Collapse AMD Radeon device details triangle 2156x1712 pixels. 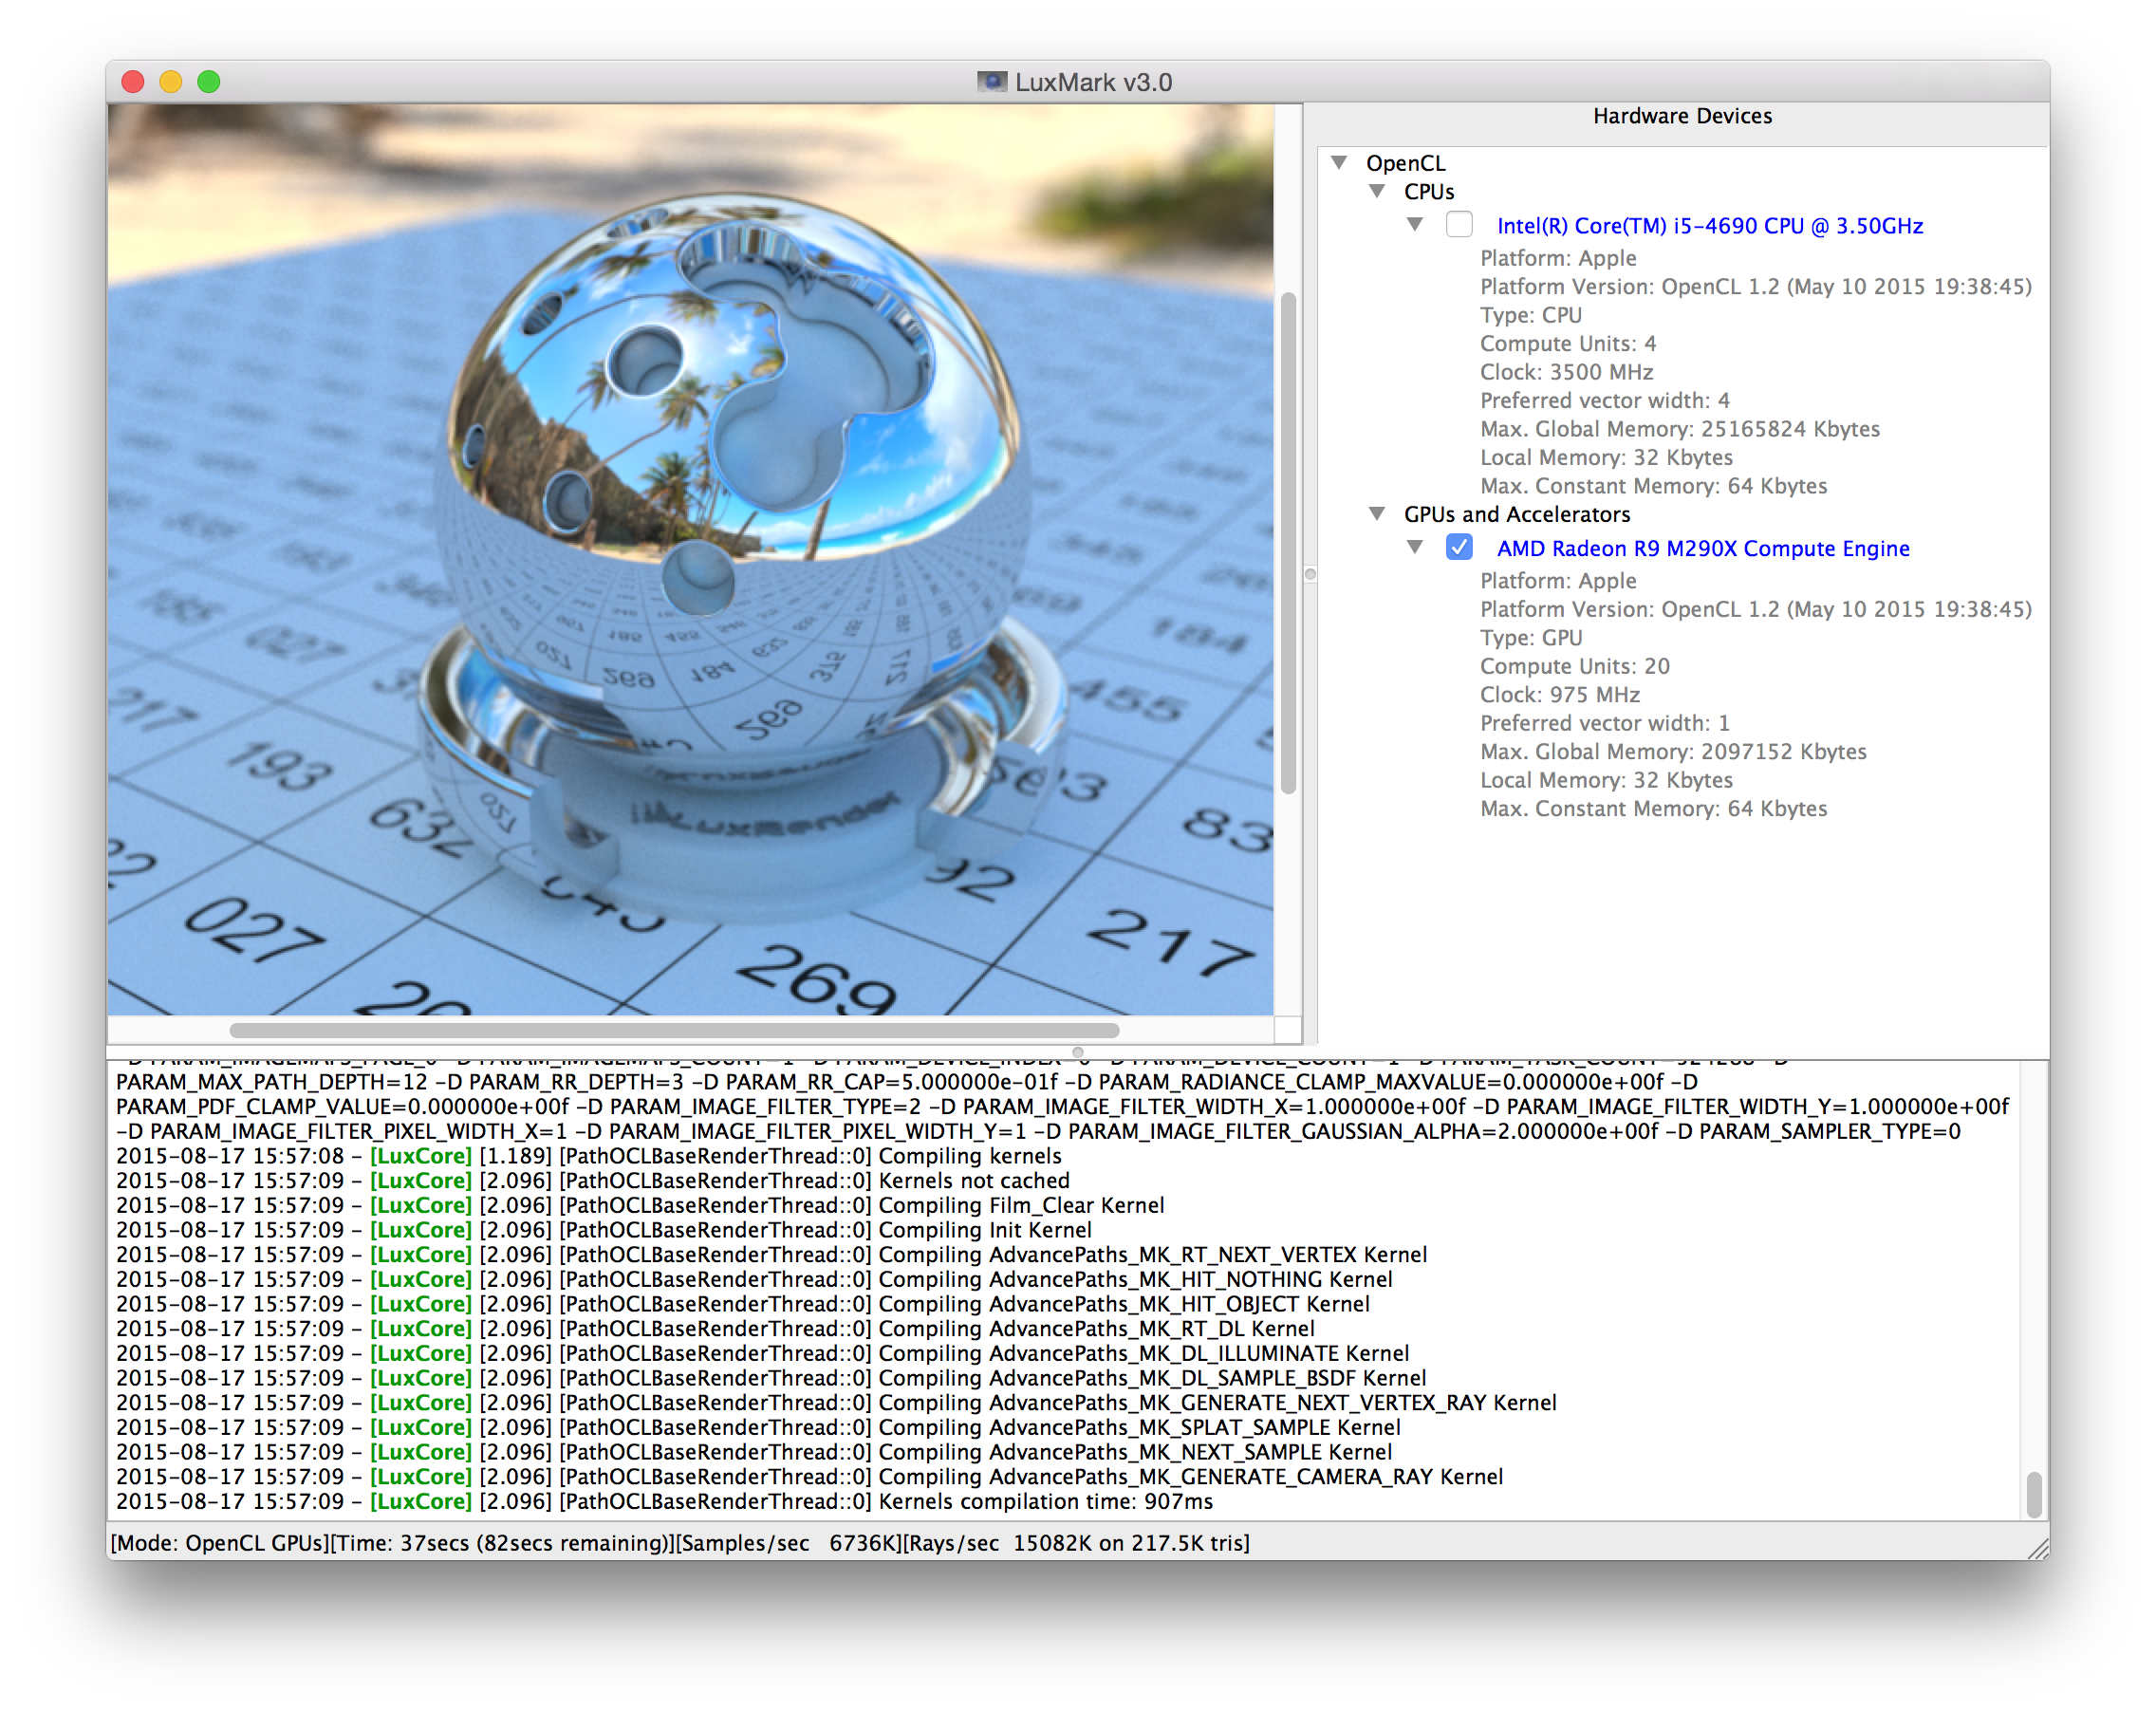click(1415, 548)
